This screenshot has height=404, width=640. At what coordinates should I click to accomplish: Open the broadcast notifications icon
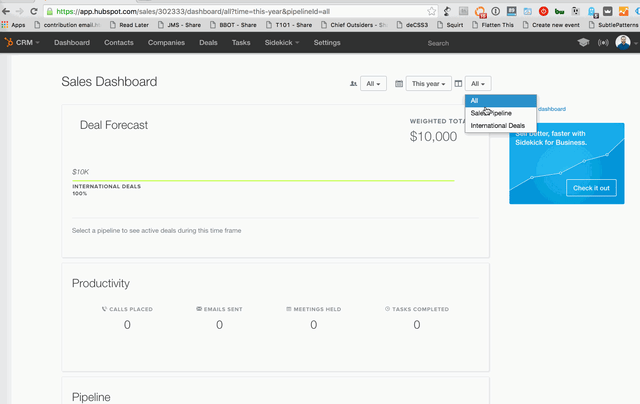[x=603, y=42]
